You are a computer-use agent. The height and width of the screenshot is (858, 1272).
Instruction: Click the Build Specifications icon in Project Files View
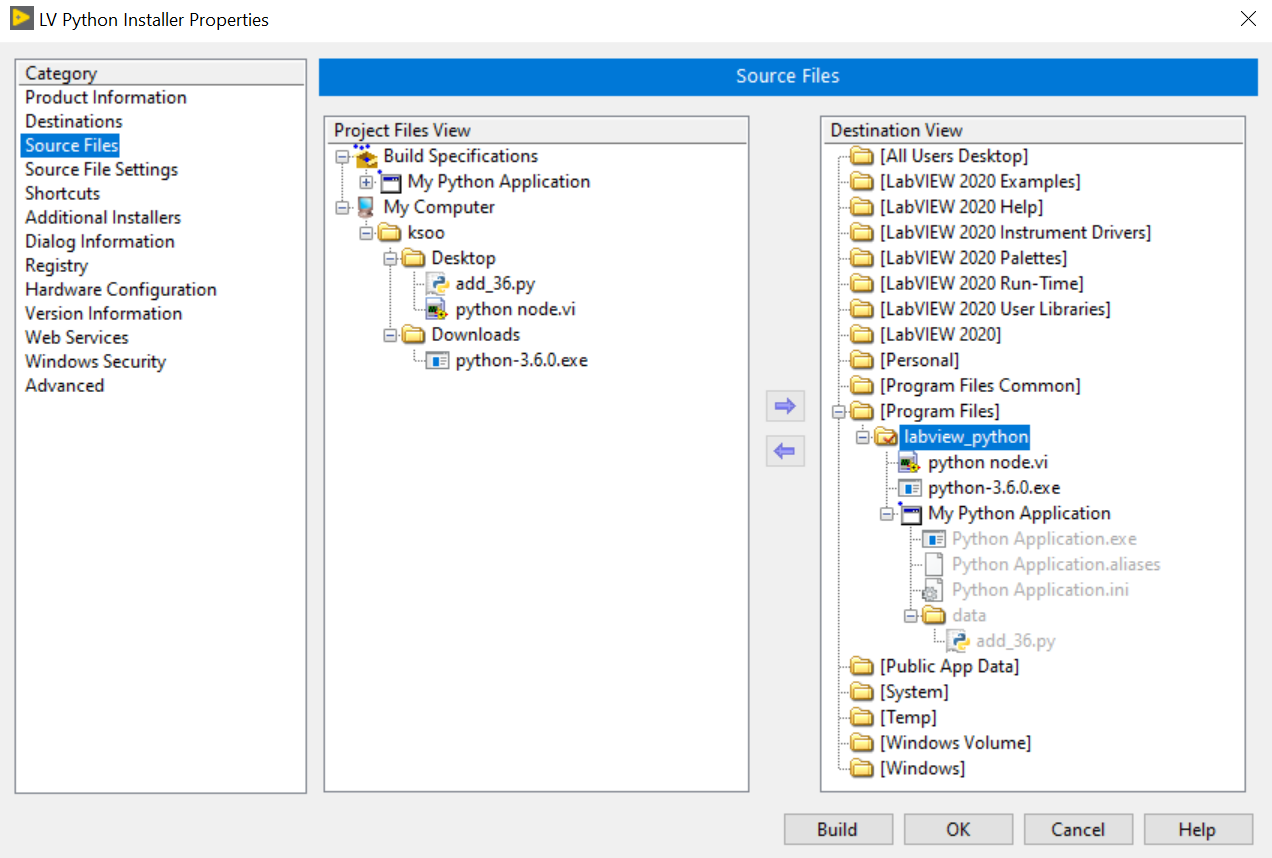(367, 156)
